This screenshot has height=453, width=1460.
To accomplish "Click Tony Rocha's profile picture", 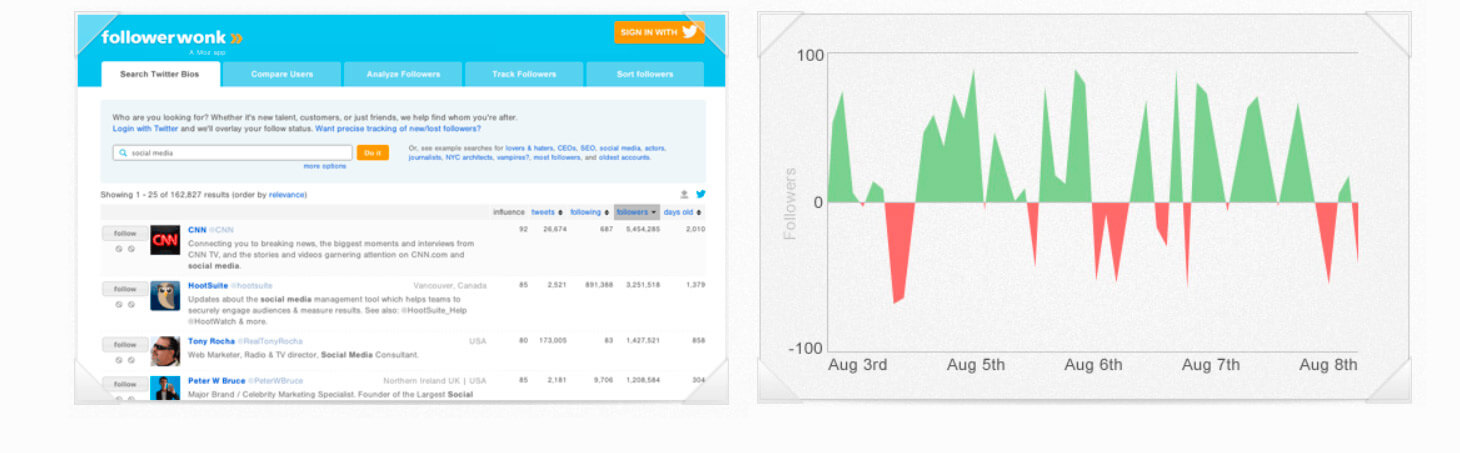I will 165,351.
